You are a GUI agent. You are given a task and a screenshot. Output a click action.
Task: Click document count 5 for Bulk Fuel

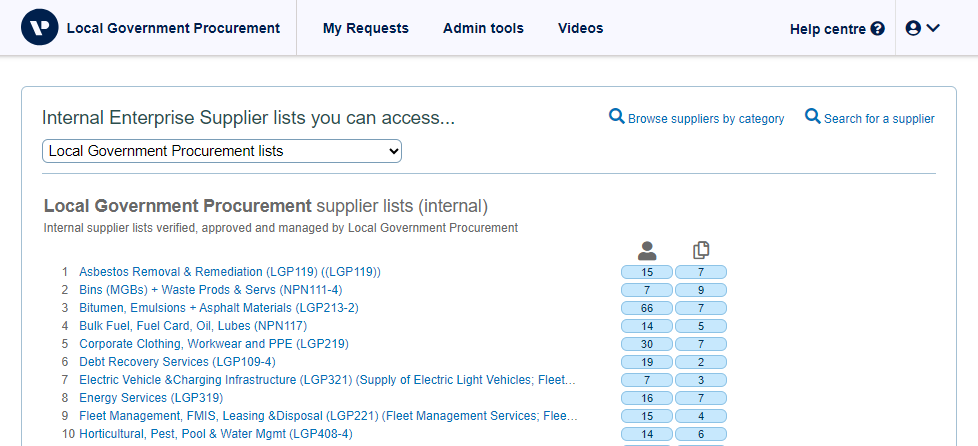[x=701, y=326]
